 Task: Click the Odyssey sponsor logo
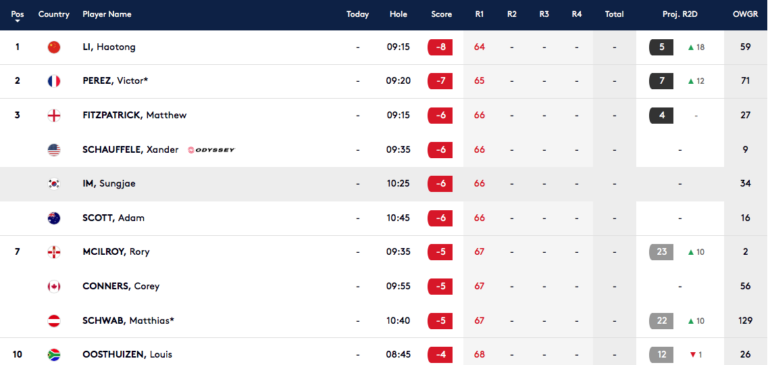pos(212,150)
